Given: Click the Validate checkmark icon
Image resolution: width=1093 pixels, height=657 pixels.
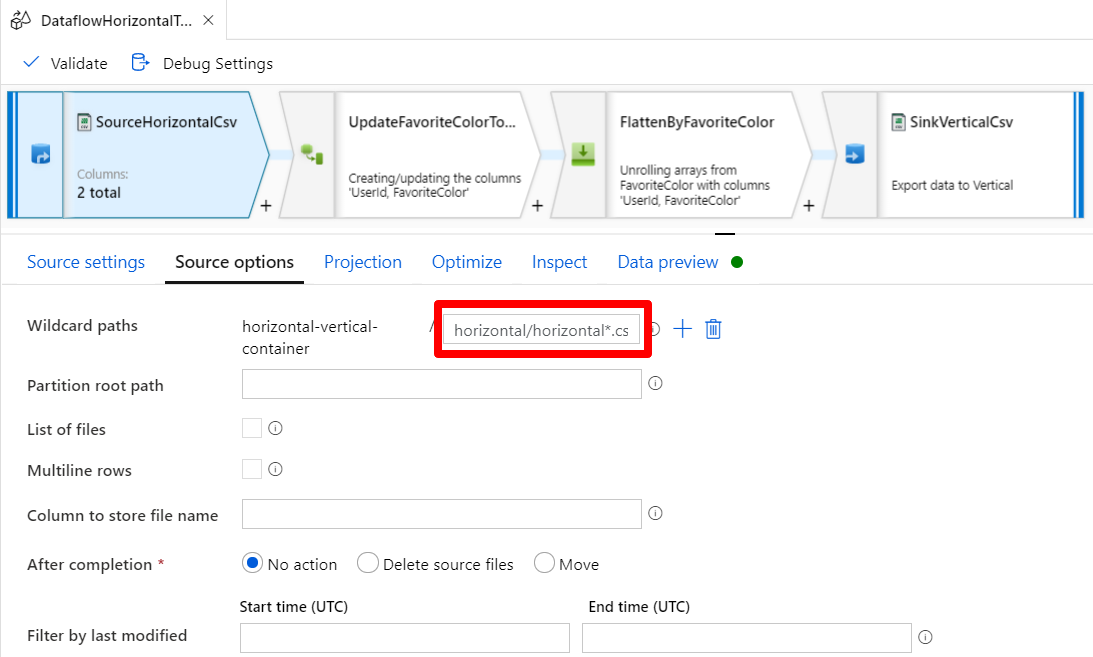Looking at the screenshot, I should pos(31,63).
